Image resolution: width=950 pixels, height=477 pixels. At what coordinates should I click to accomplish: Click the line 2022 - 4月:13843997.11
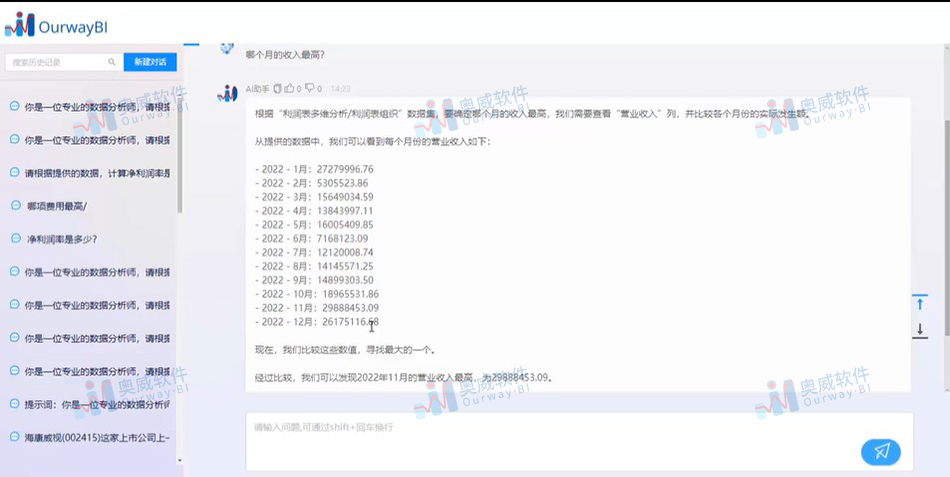(314, 211)
